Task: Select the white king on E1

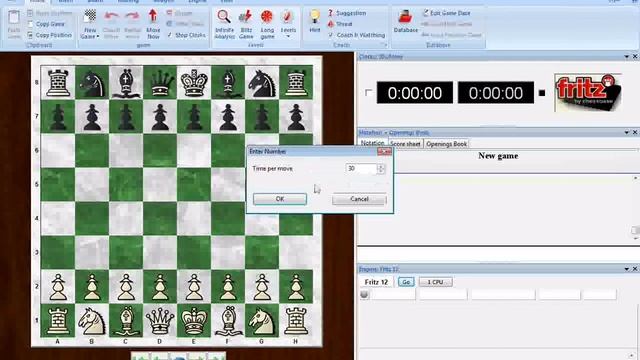Action: coord(194,320)
